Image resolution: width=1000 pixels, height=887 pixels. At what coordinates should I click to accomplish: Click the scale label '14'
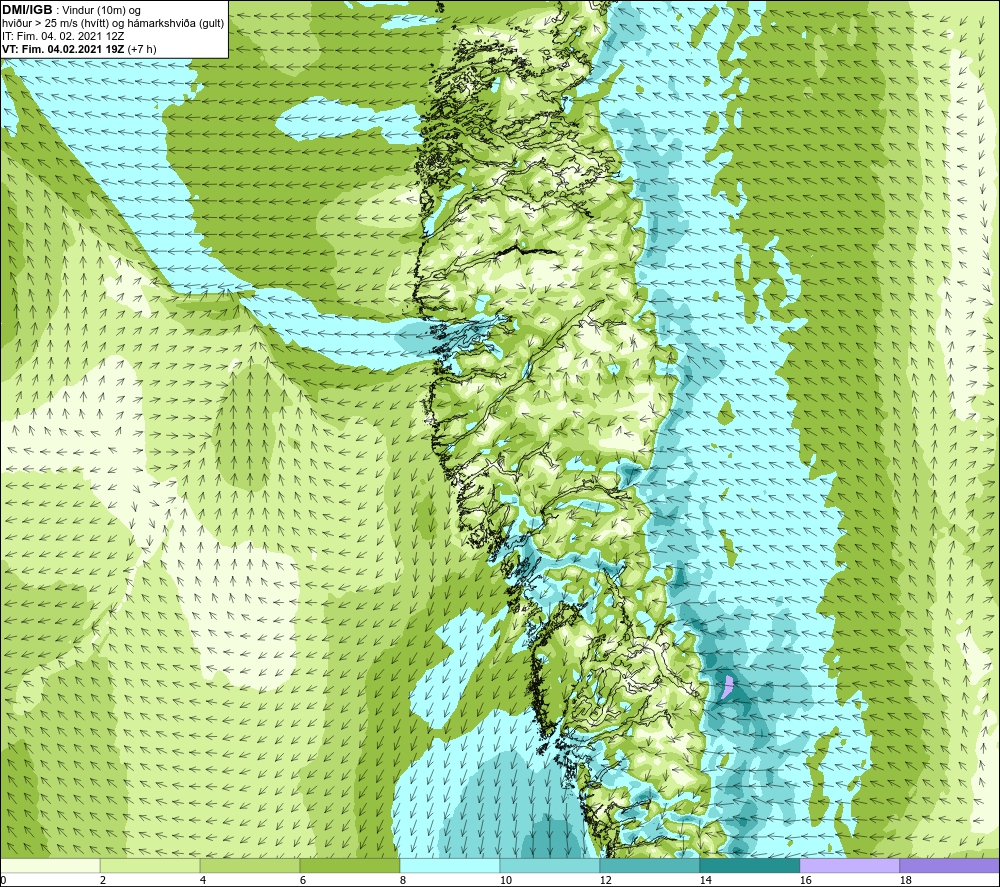coord(706,881)
